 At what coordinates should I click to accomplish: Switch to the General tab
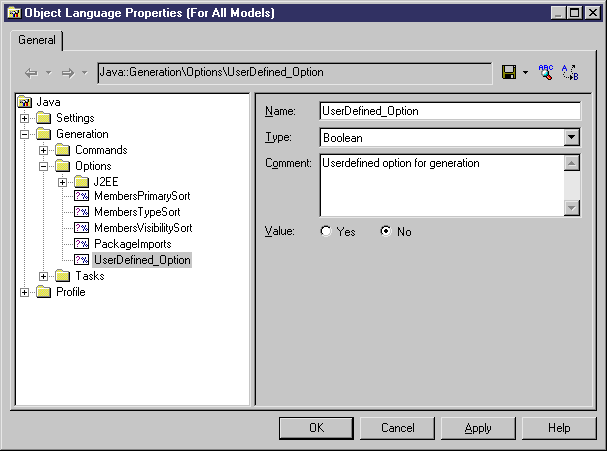[x=37, y=40]
